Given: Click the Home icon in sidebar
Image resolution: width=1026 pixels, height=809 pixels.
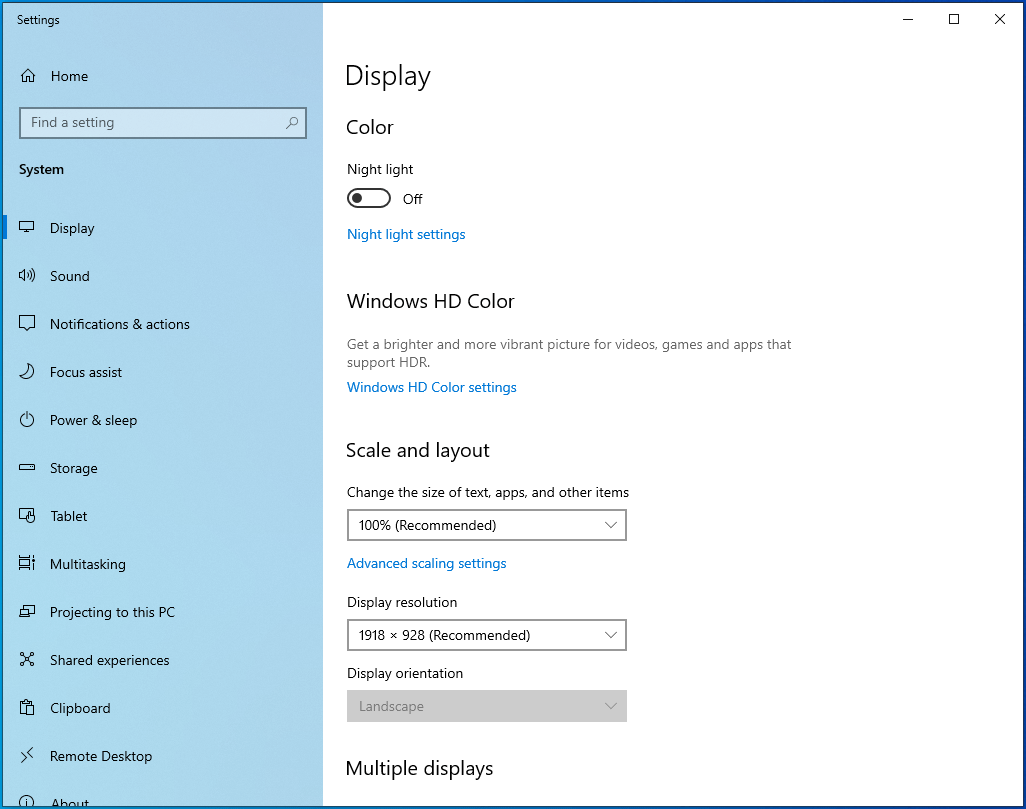Looking at the screenshot, I should (x=28, y=76).
